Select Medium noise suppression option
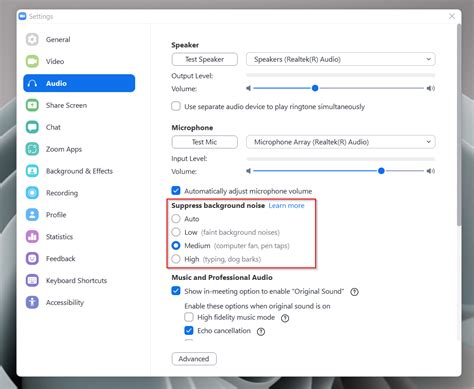Viewport: 474px width, 389px height. click(176, 246)
